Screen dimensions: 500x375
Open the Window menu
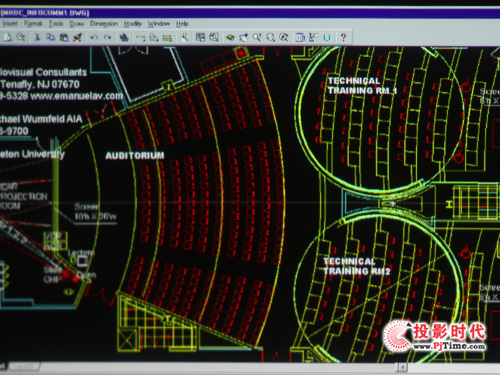click(159, 24)
